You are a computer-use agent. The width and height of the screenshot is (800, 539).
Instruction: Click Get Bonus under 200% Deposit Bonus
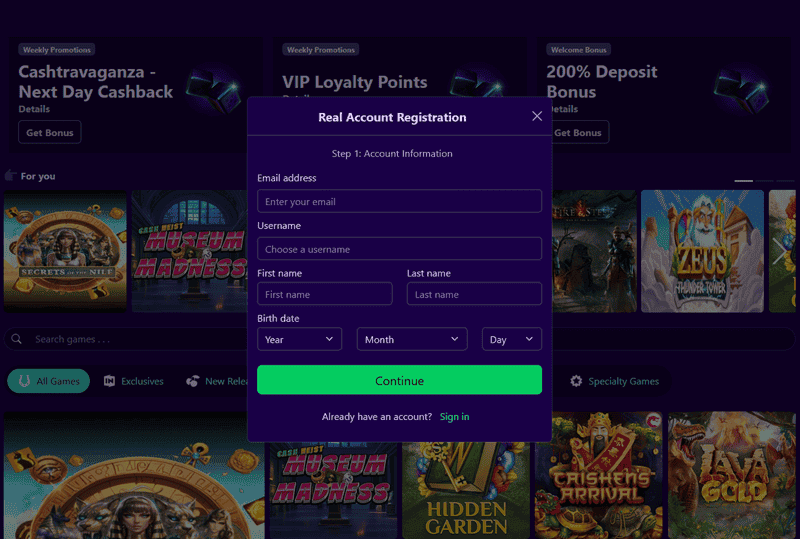580,132
